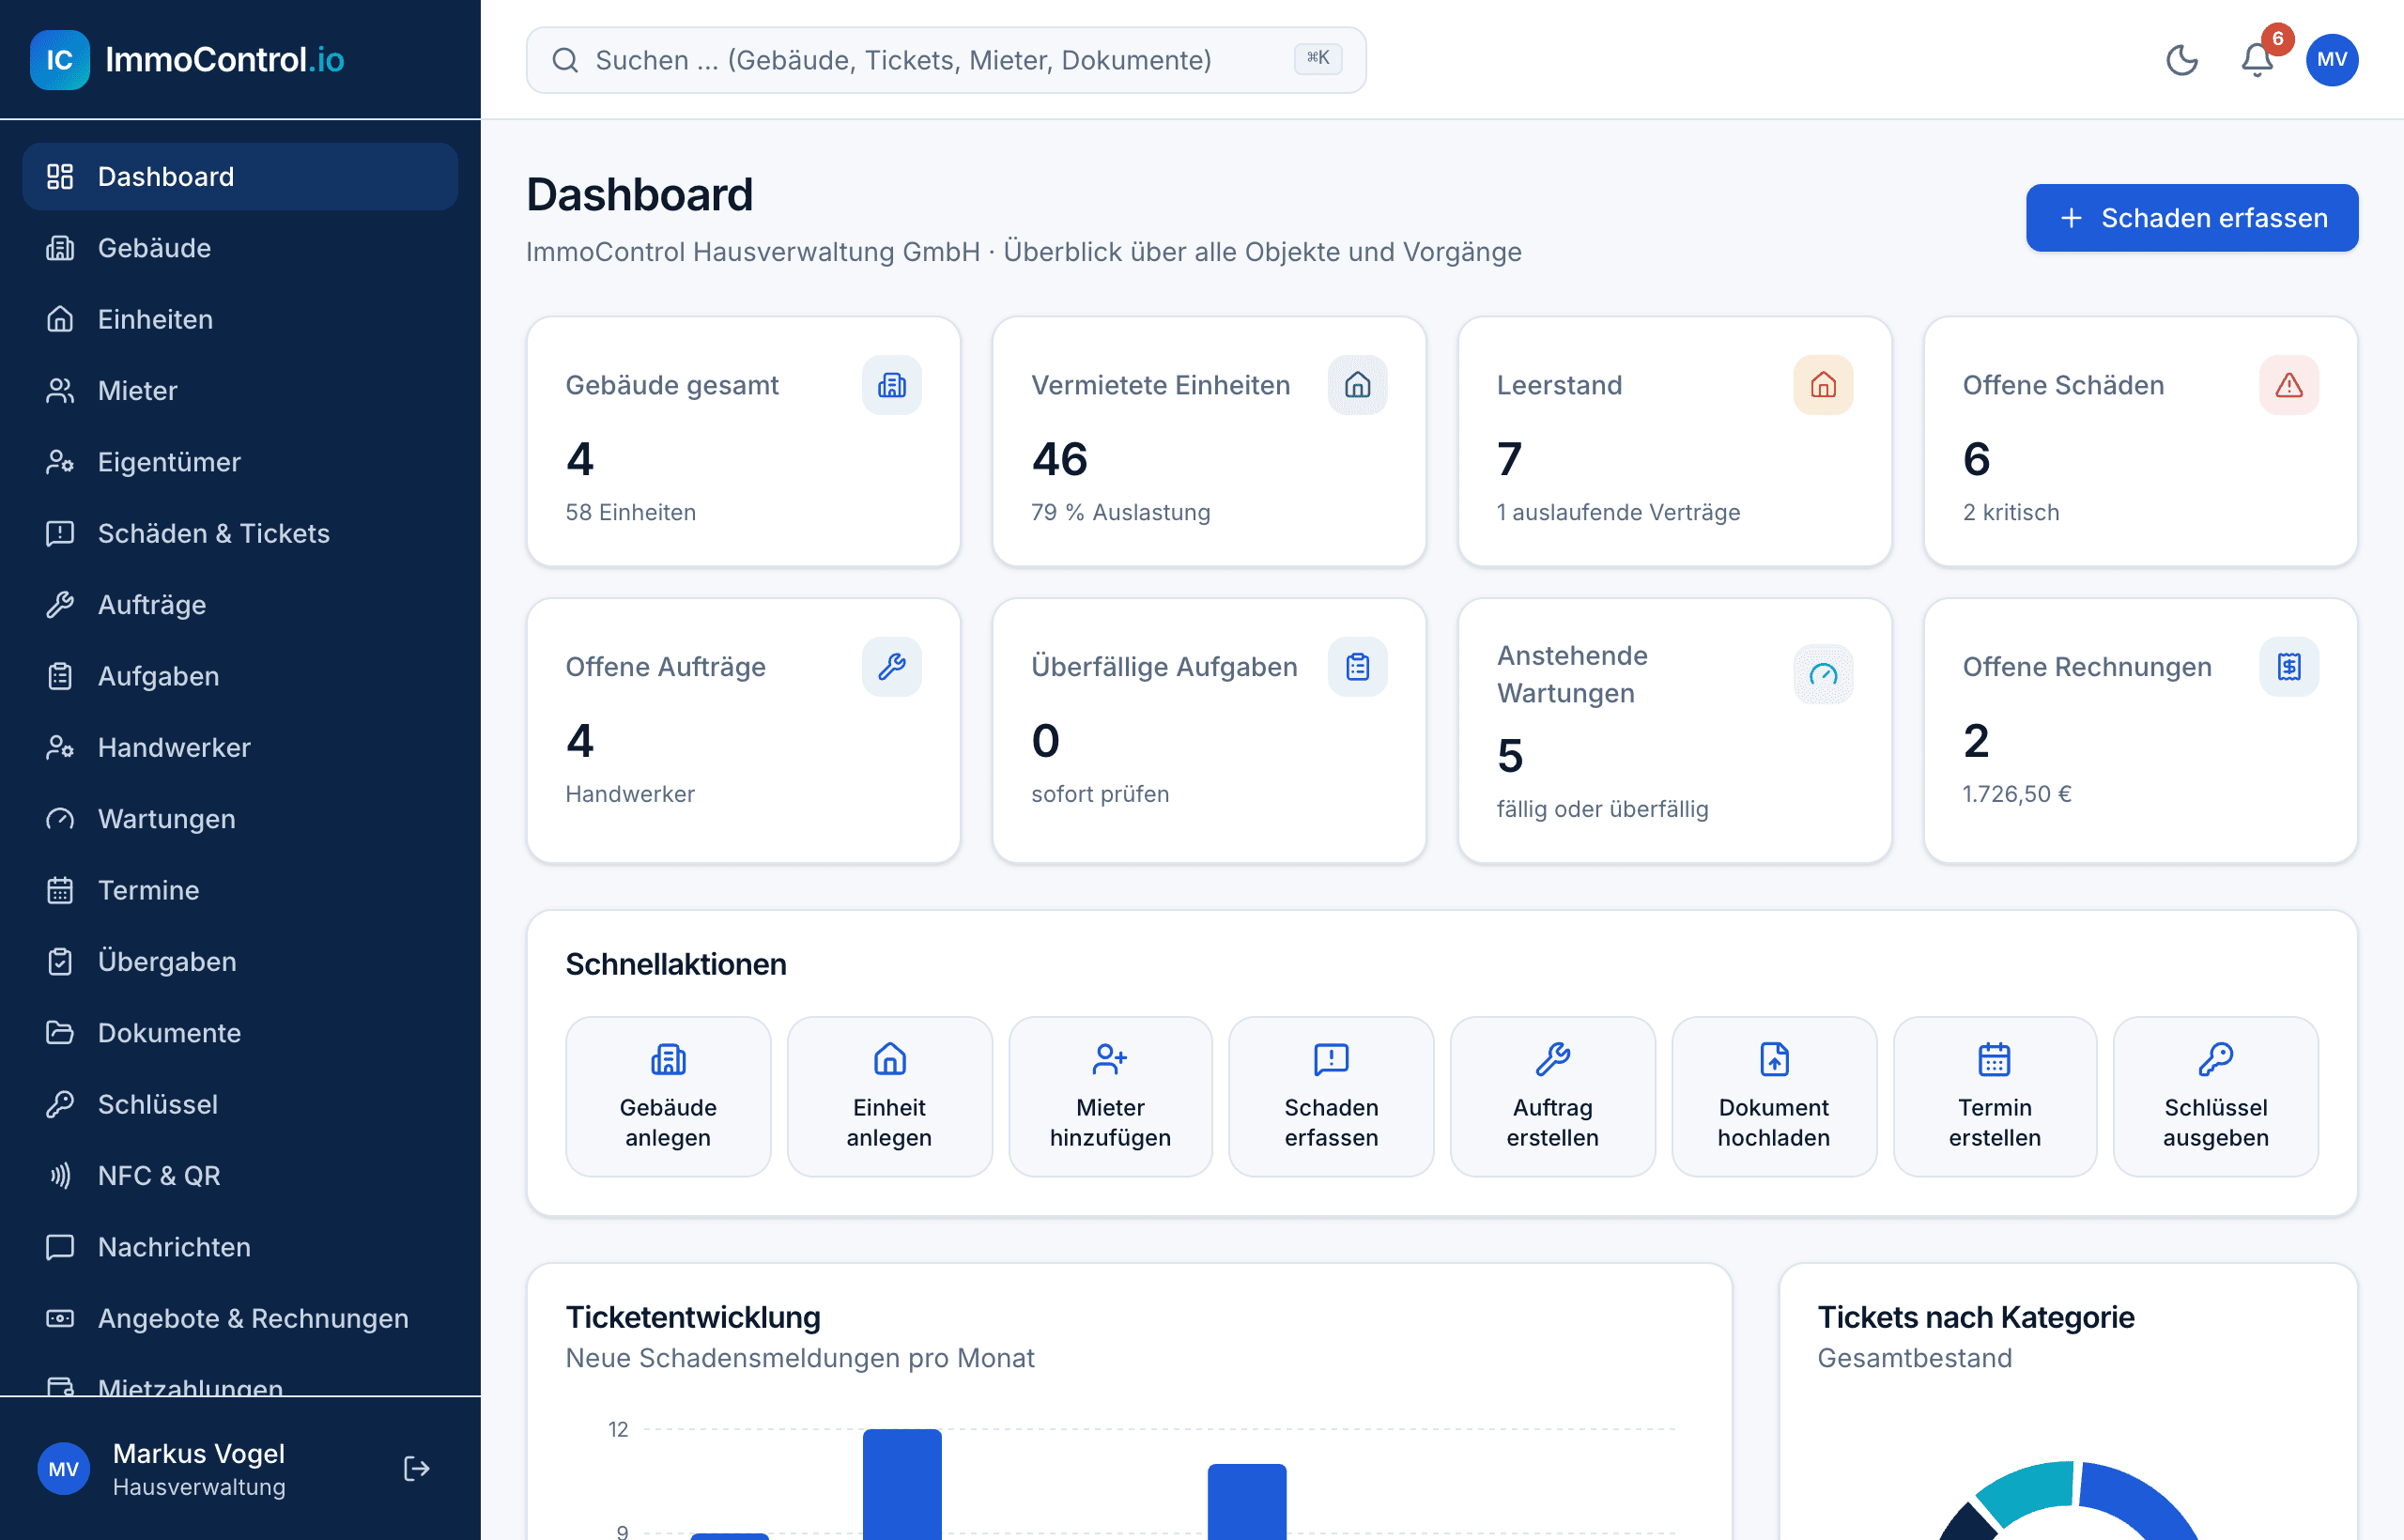Navigate to Übergaben in the sidebar
Screen dimensions: 2404x1540
click(x=240, y=961)
